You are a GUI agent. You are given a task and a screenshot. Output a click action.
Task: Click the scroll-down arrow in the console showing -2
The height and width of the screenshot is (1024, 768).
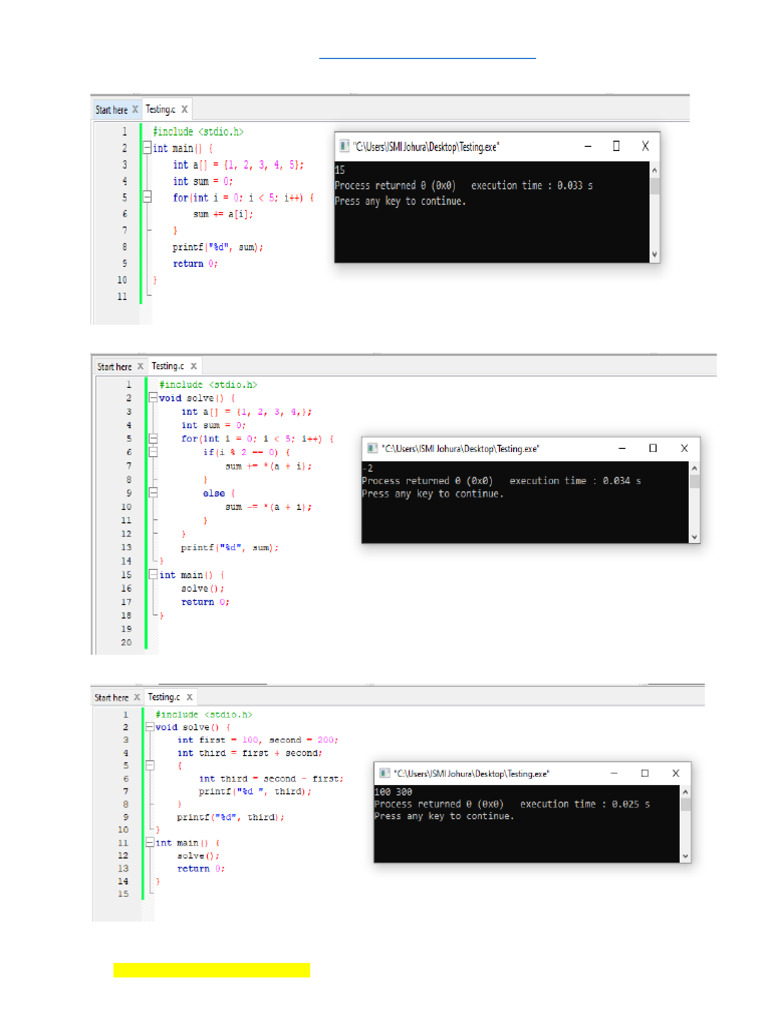(x=694, y=537)
